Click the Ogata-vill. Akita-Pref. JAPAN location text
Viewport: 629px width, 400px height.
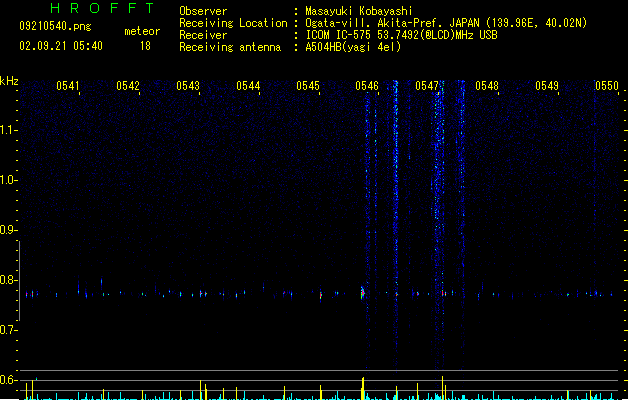click(446, 23)
